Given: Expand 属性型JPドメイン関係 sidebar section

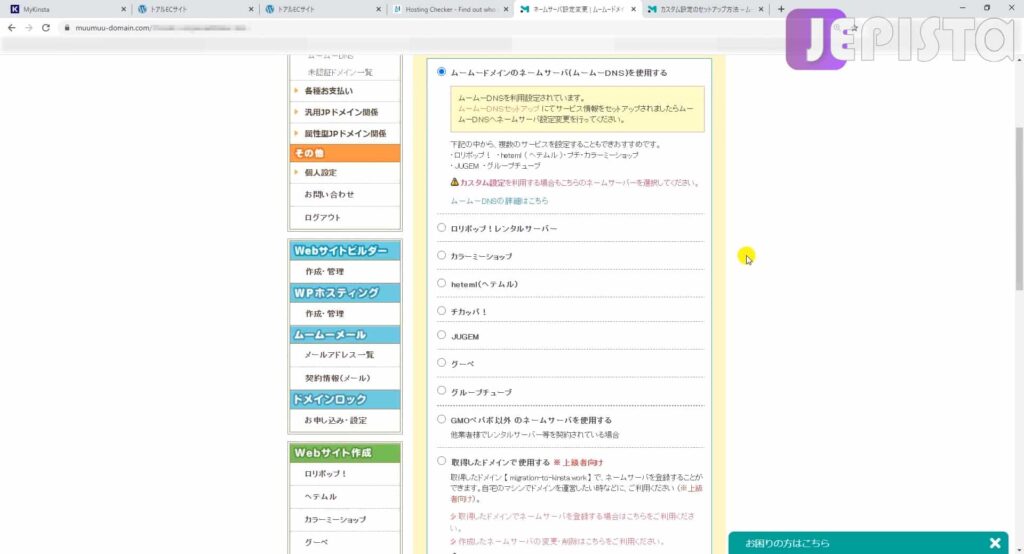Looking at the screenshot, I should coord(345,133).
